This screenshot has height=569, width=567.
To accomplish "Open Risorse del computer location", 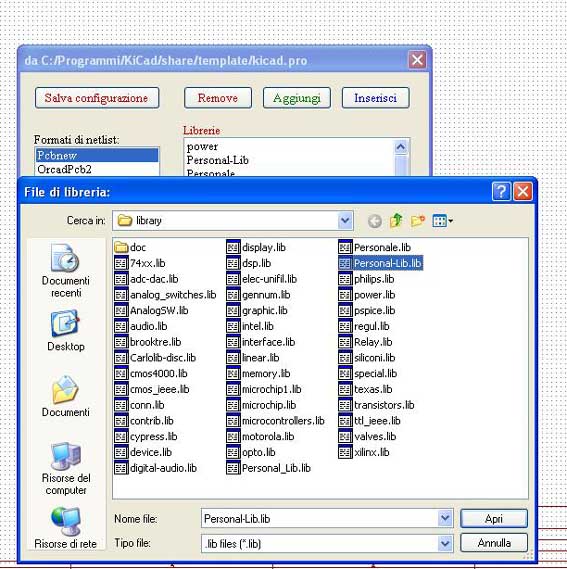I will [x=66, y=468].
